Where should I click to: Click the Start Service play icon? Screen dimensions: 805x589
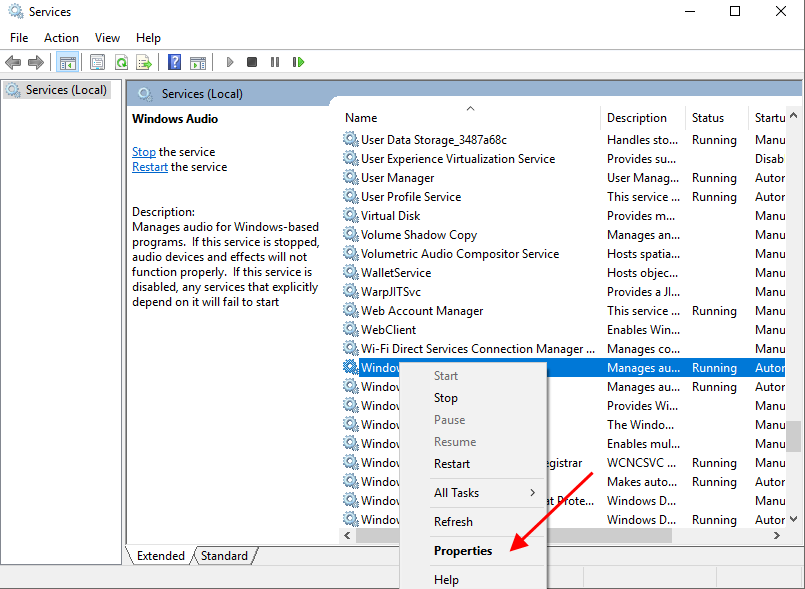tap(229, 62)
